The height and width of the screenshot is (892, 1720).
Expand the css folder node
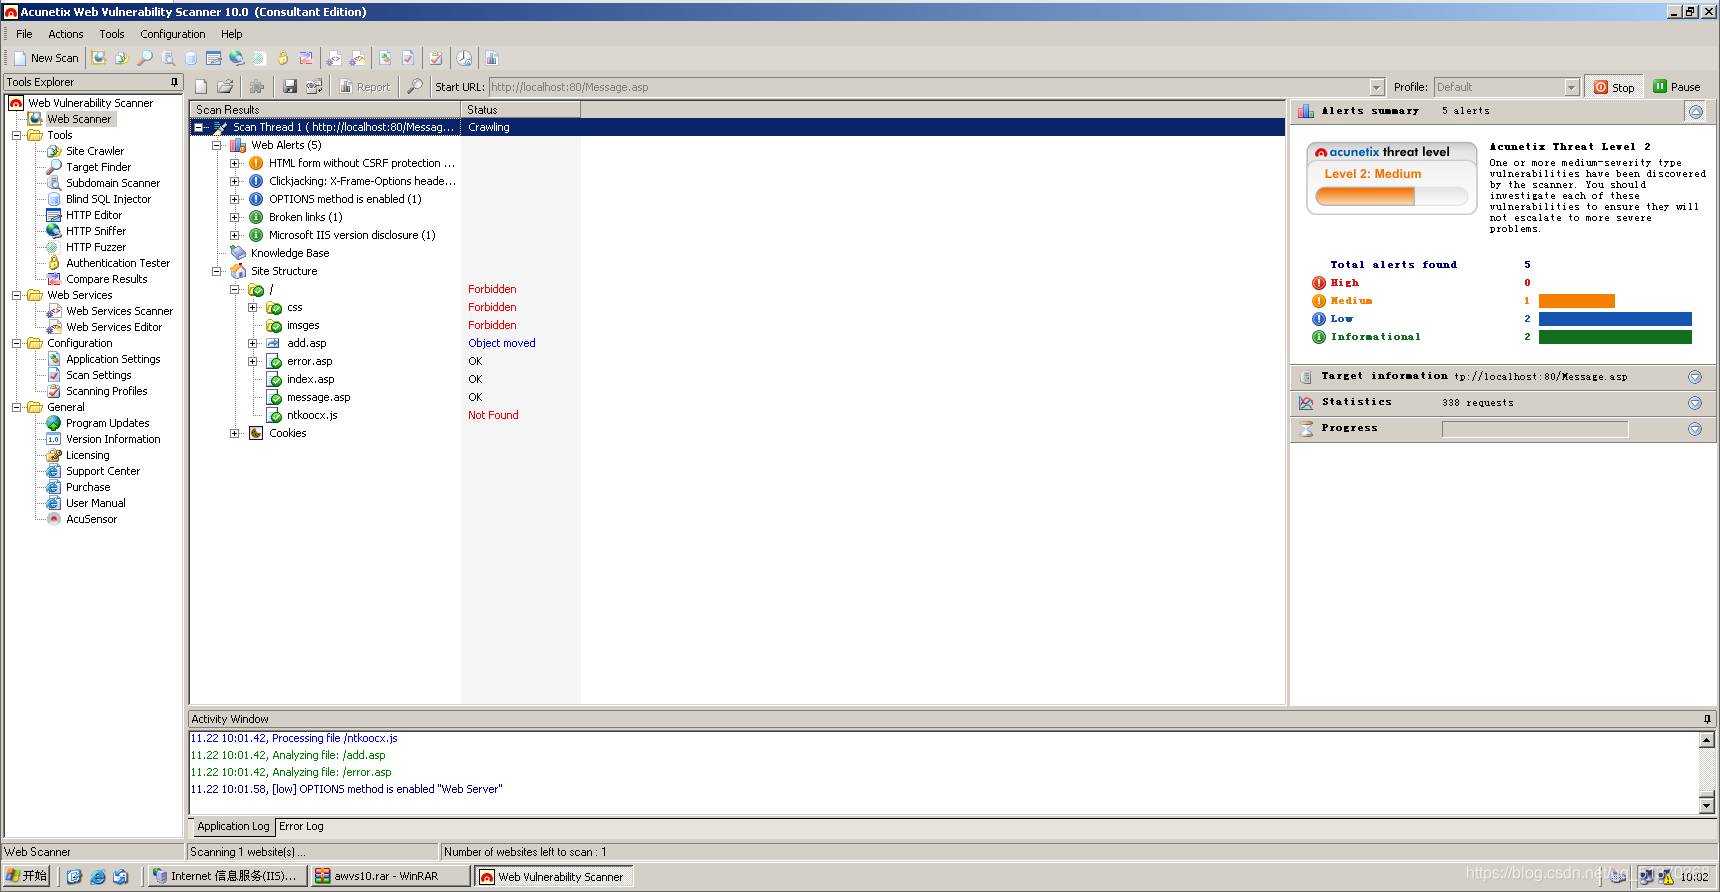252,307
